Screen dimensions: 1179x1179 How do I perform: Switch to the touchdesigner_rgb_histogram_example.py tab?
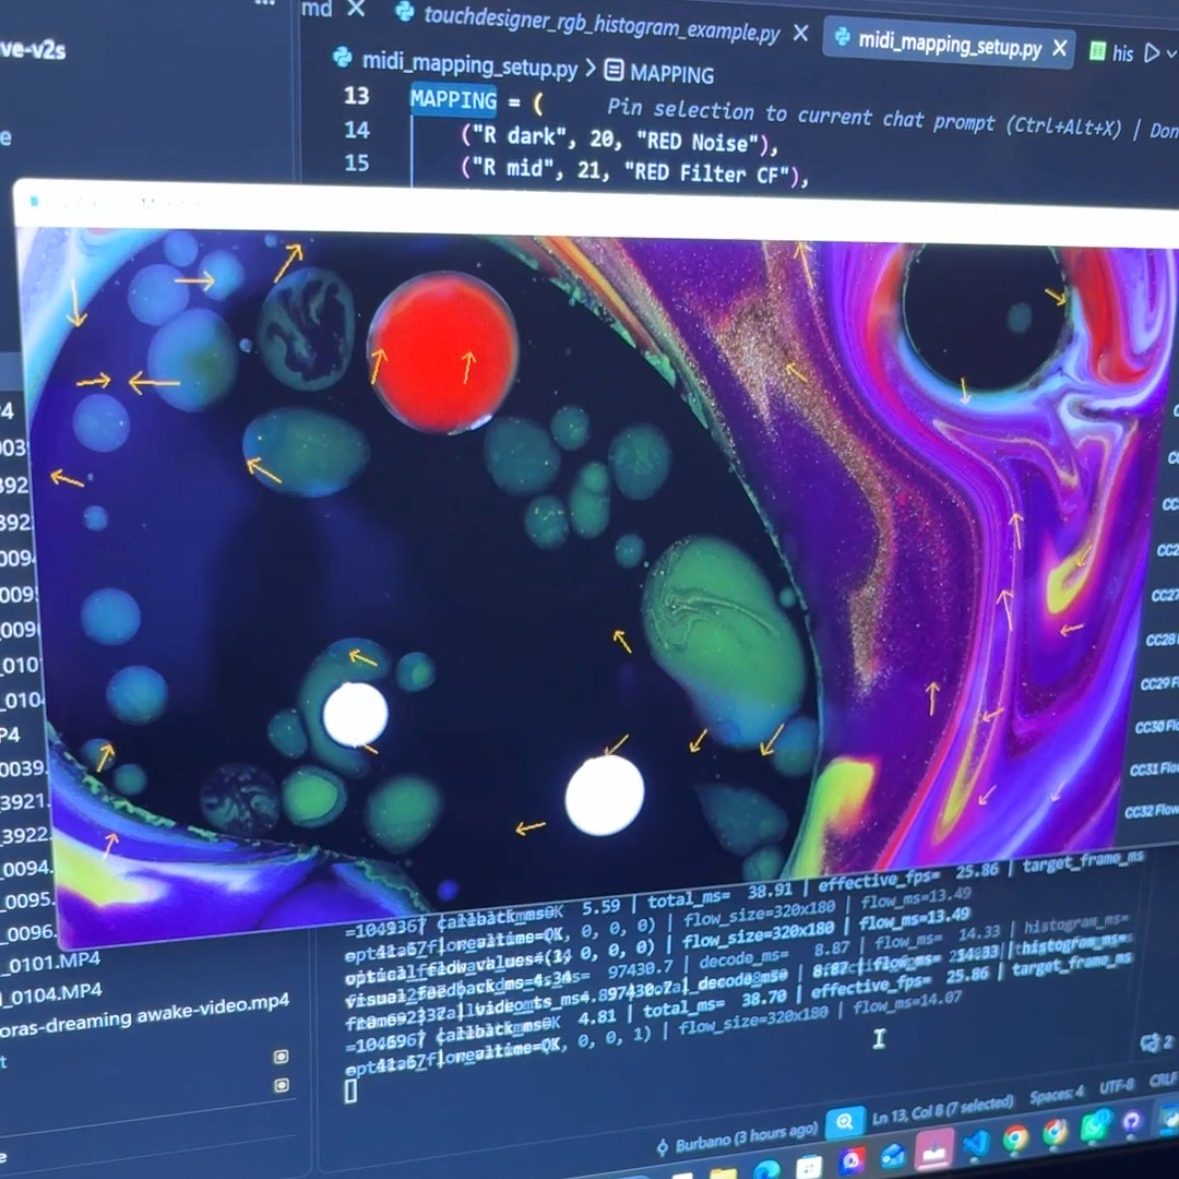601,23
